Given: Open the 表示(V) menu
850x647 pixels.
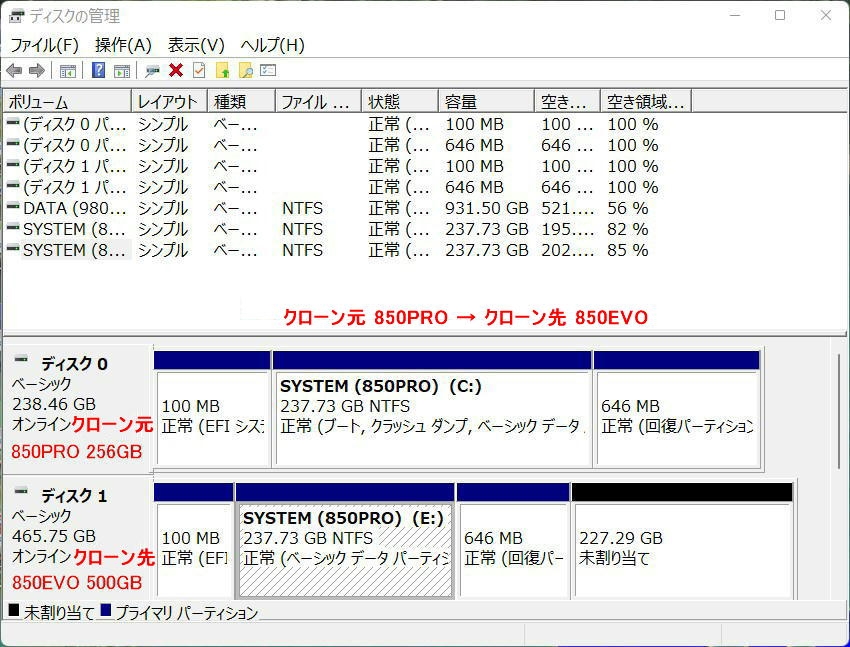Looking at the screenshot, I should click(196, 45).
